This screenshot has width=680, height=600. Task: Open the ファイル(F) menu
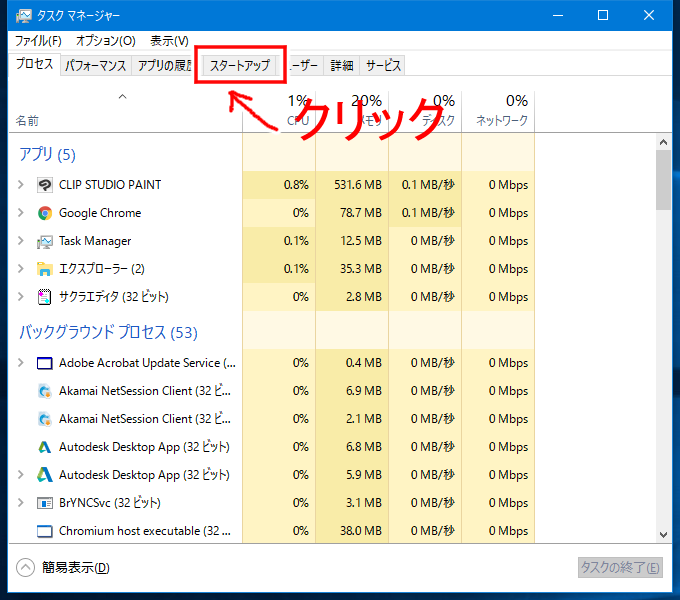[x=38, y=41]
